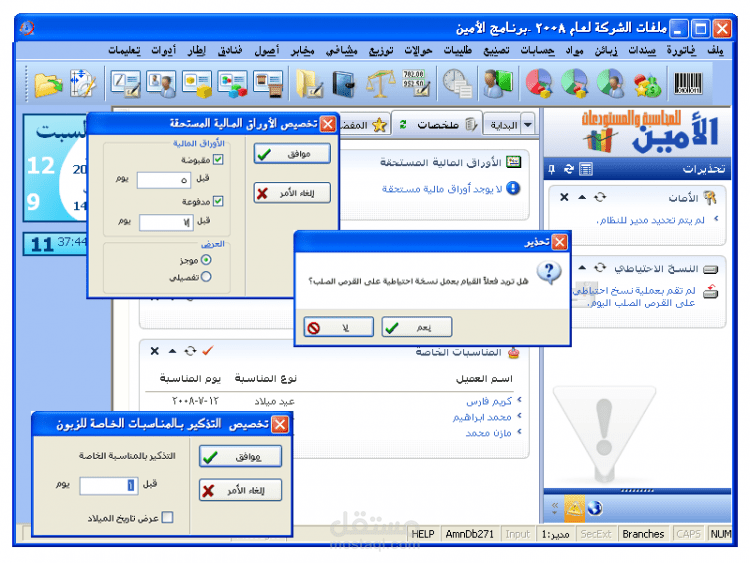Click the AmnDb271 status bar entry

point(469,534)
